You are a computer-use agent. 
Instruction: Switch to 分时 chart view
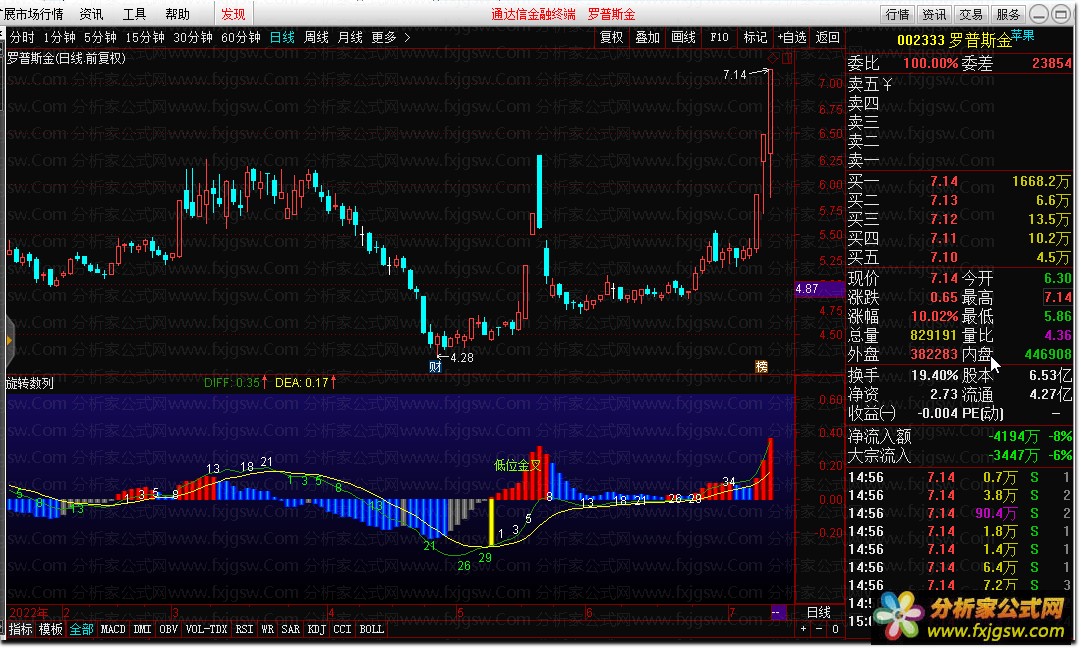click(21, 37)
